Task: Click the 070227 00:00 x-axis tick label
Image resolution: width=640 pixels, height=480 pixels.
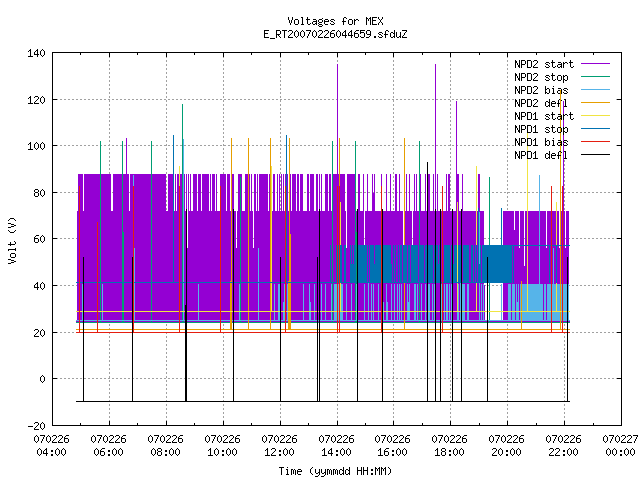Action: tap(621, 446)
